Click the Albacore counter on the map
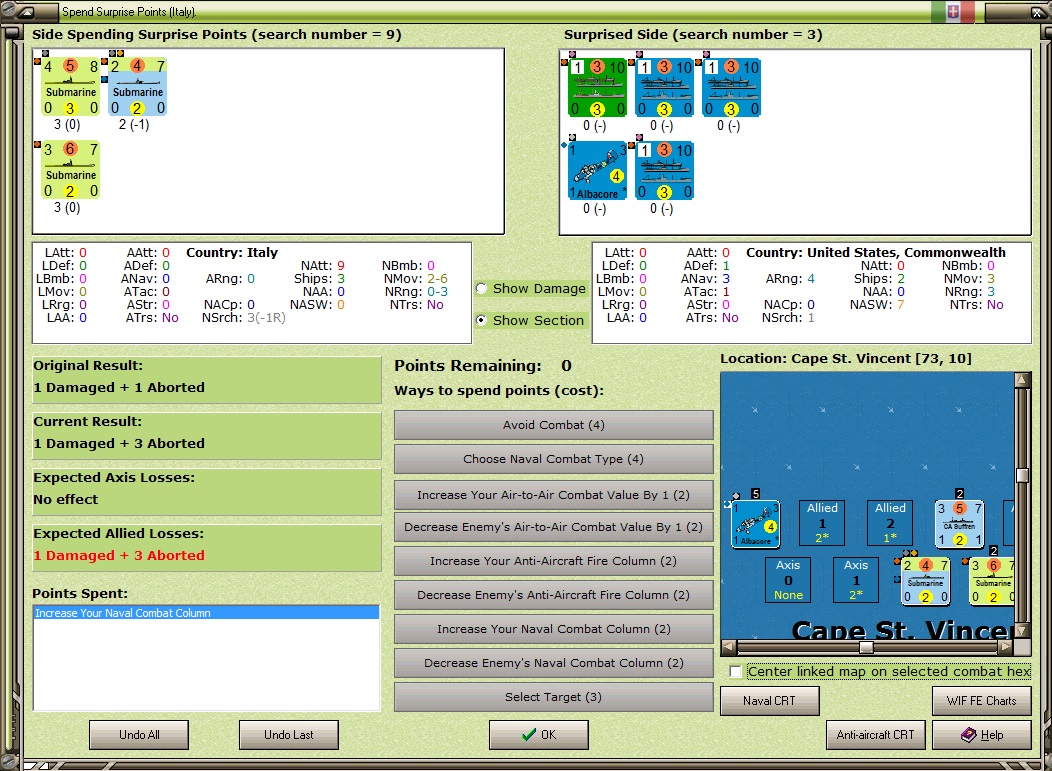This screenshot has height=771, width=1052. tap(755, 523)
